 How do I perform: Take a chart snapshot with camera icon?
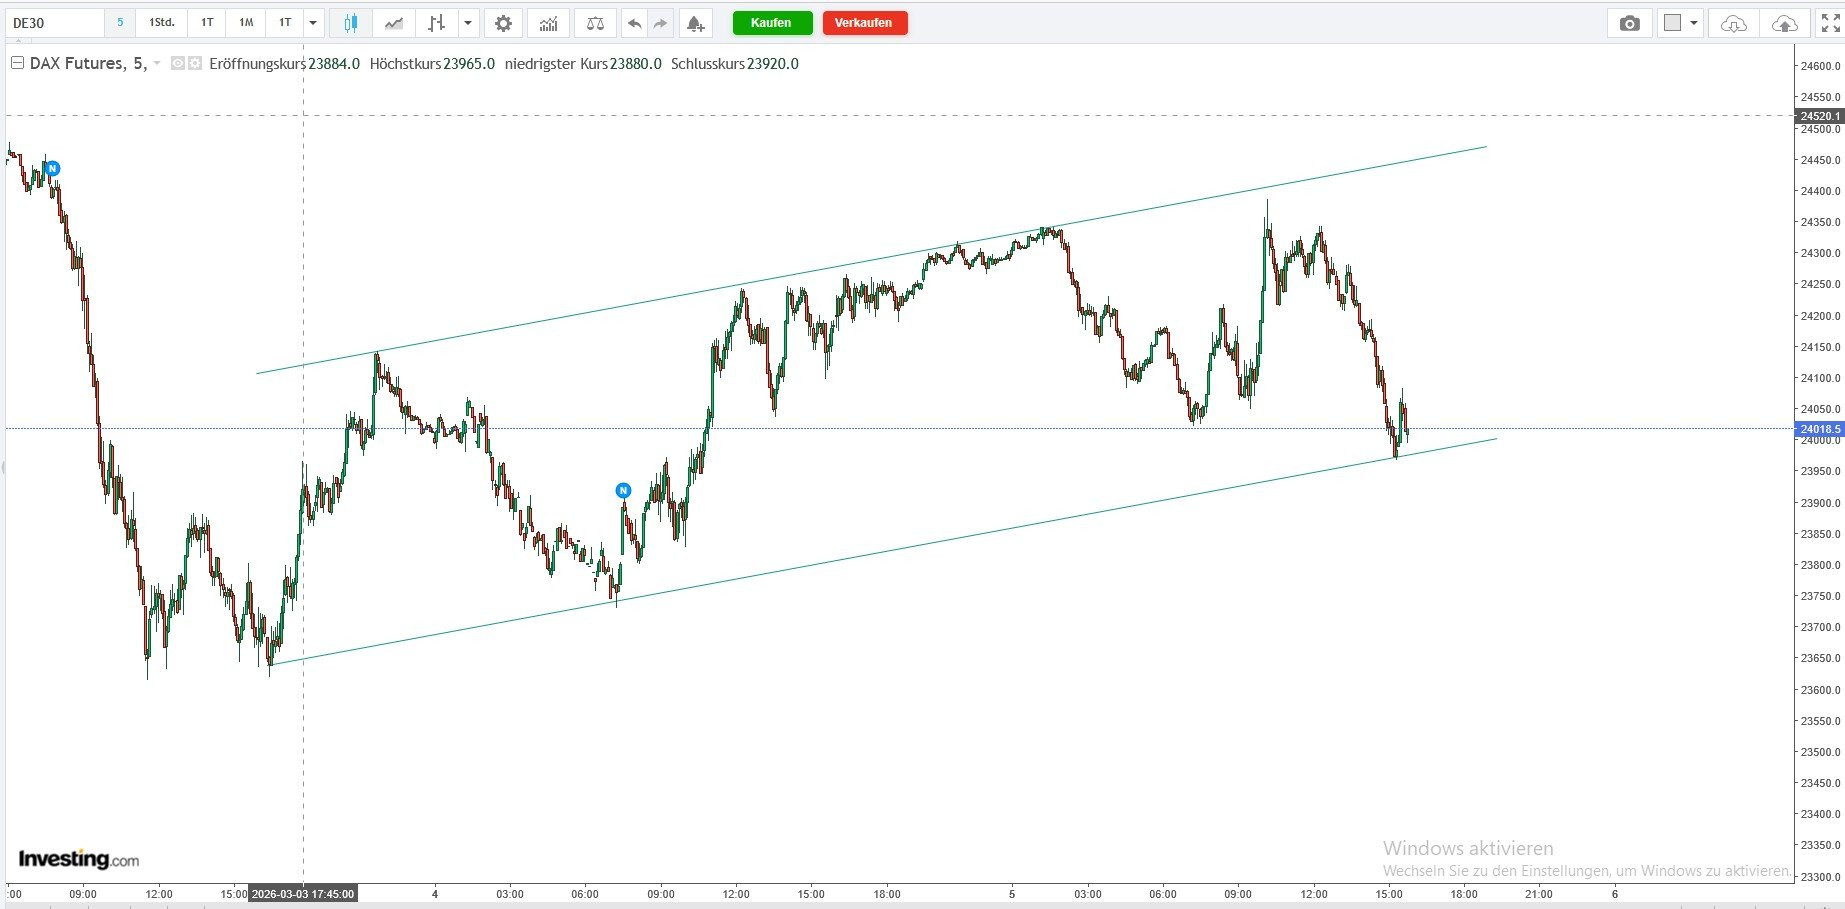[x=1630, y=23]
